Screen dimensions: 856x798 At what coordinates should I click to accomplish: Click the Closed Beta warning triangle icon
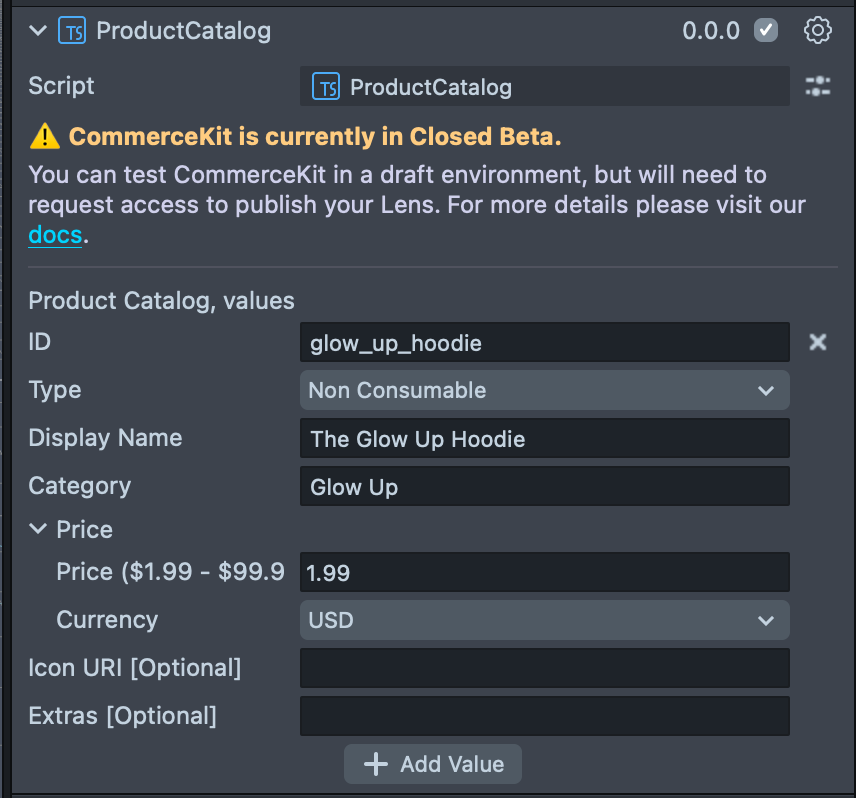click(x=45, y=137)
